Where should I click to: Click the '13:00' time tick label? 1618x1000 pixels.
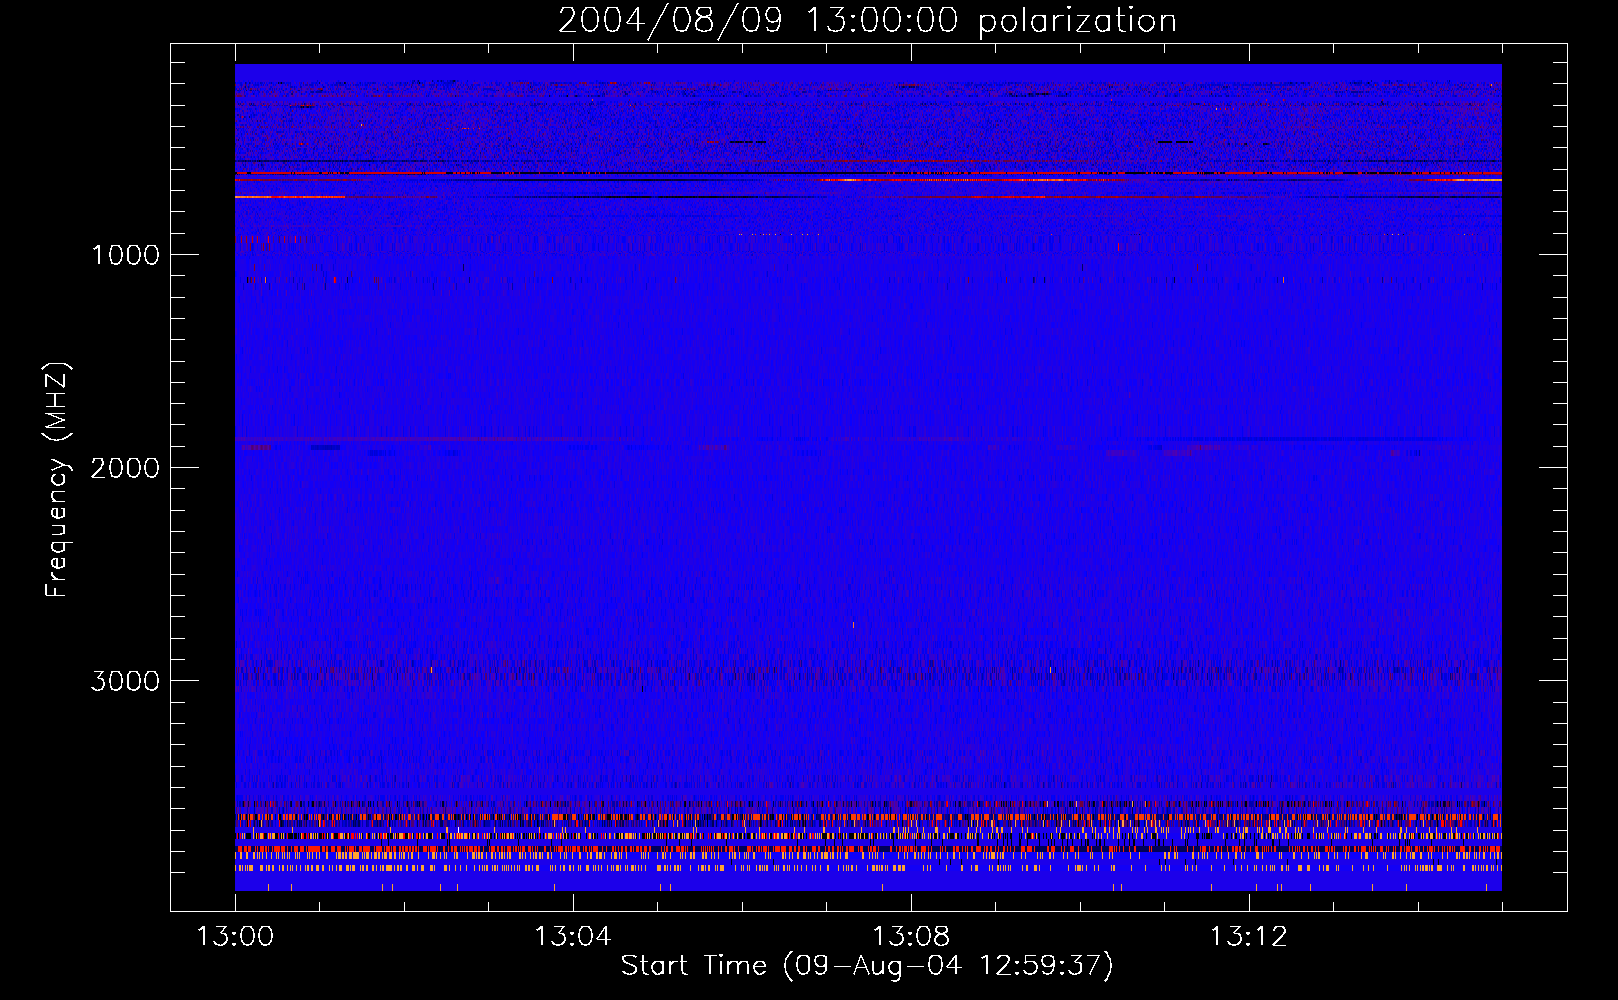coord(235,937)
